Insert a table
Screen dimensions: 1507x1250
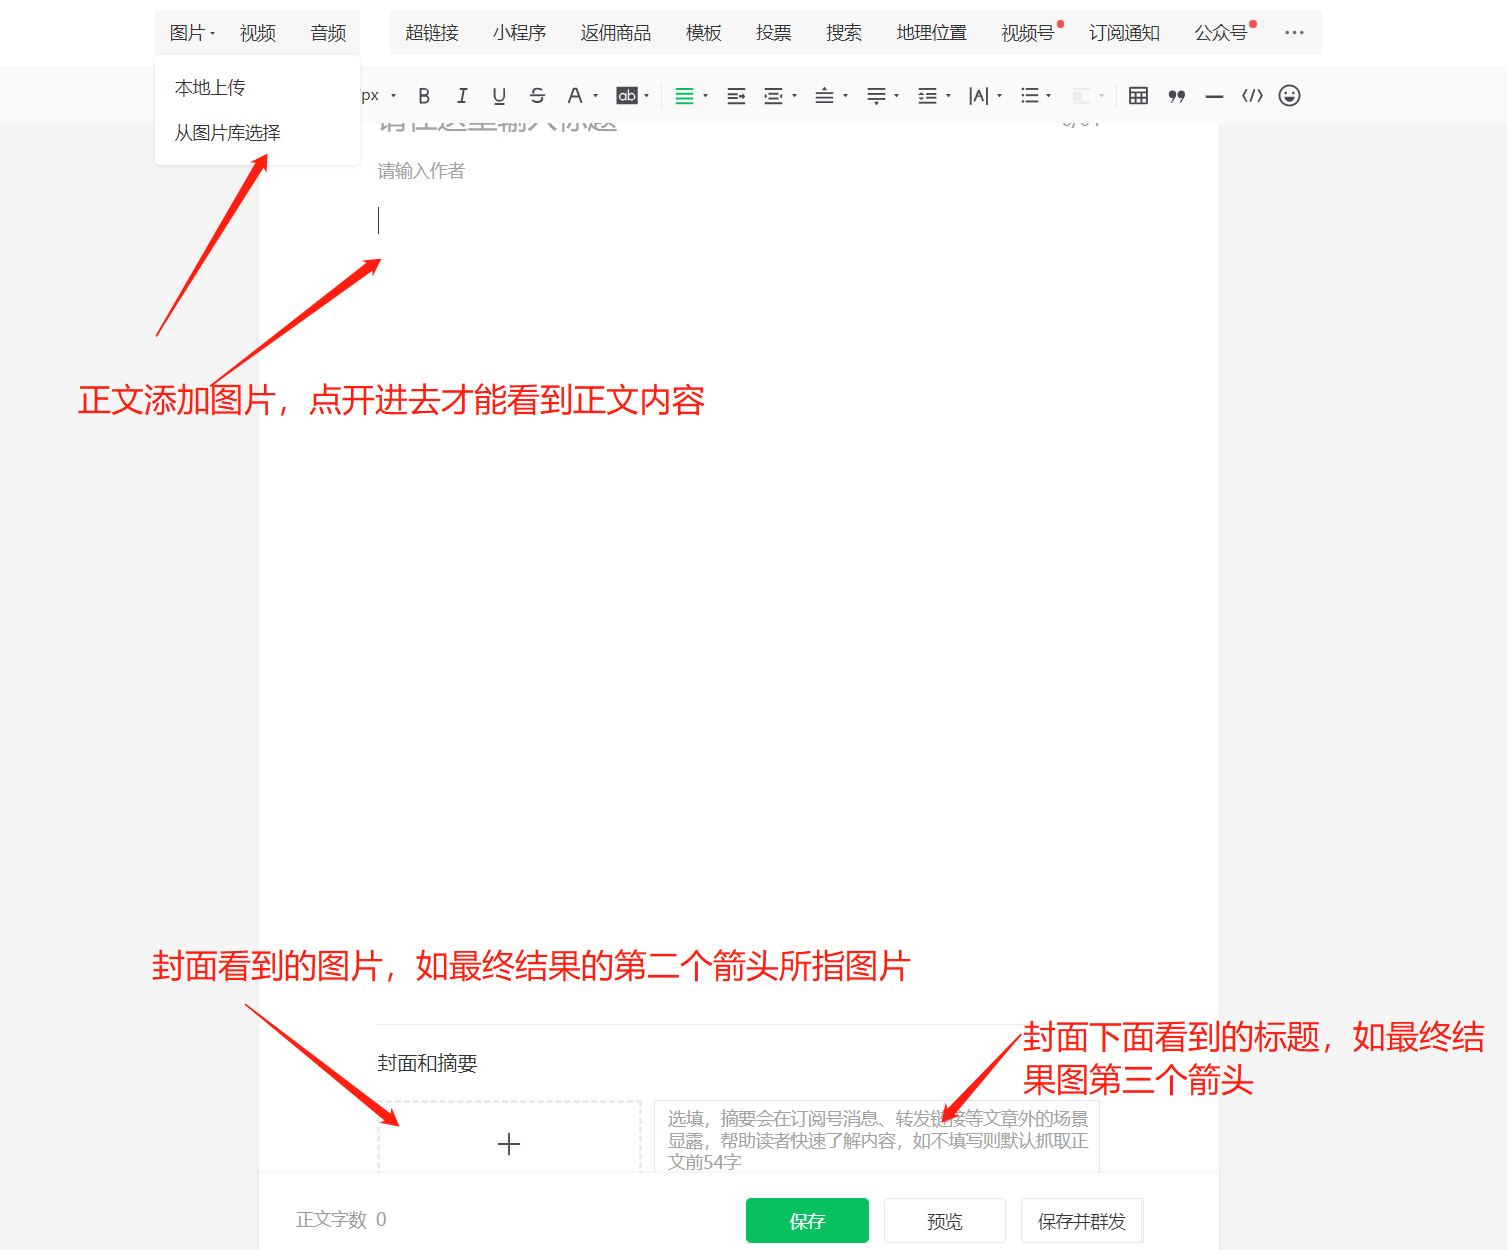coord(1138,96)
